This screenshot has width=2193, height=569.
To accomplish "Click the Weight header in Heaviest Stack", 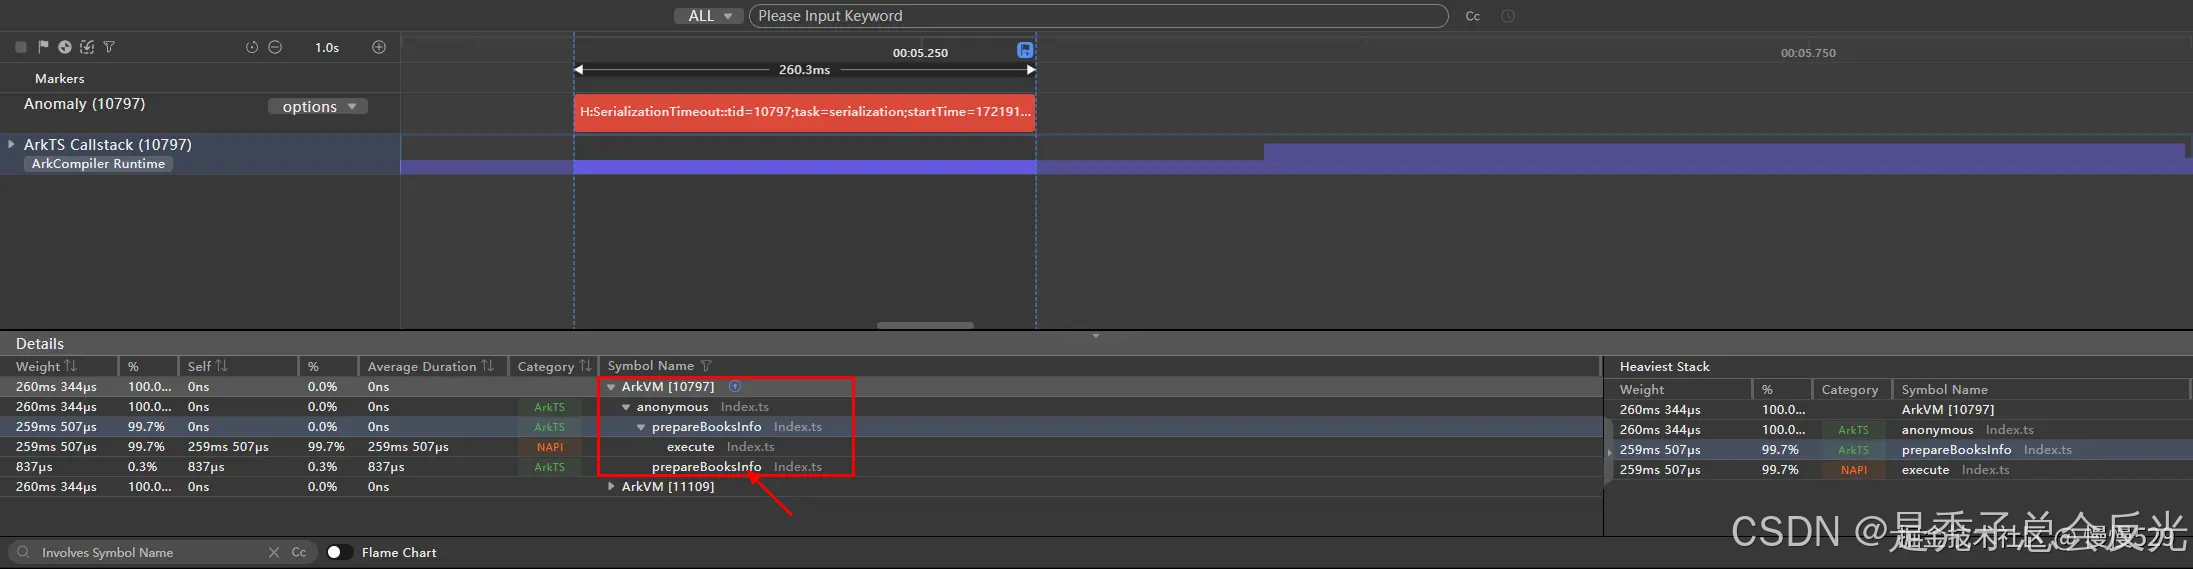I will coord(1642,390).
